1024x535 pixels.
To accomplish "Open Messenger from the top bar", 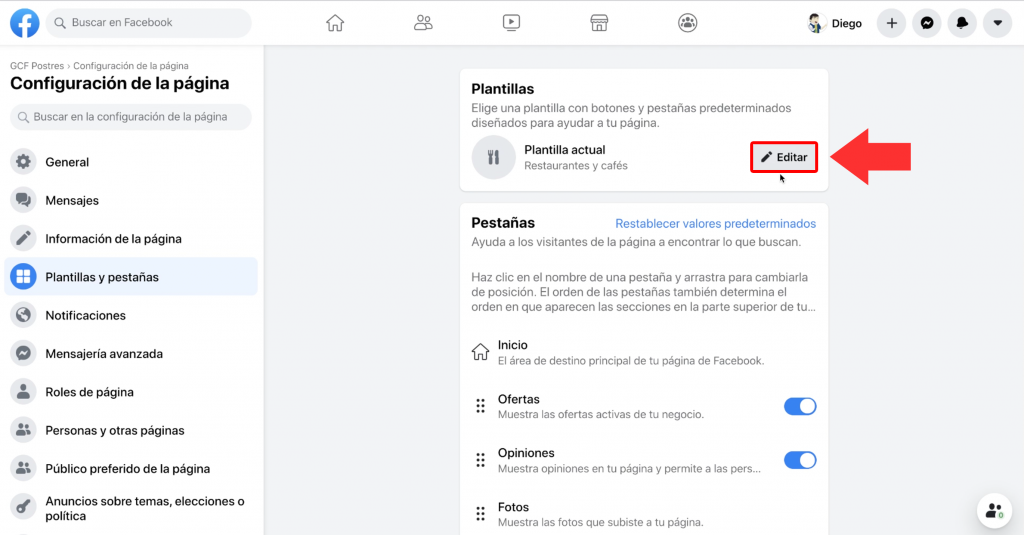I will point(927,23).
